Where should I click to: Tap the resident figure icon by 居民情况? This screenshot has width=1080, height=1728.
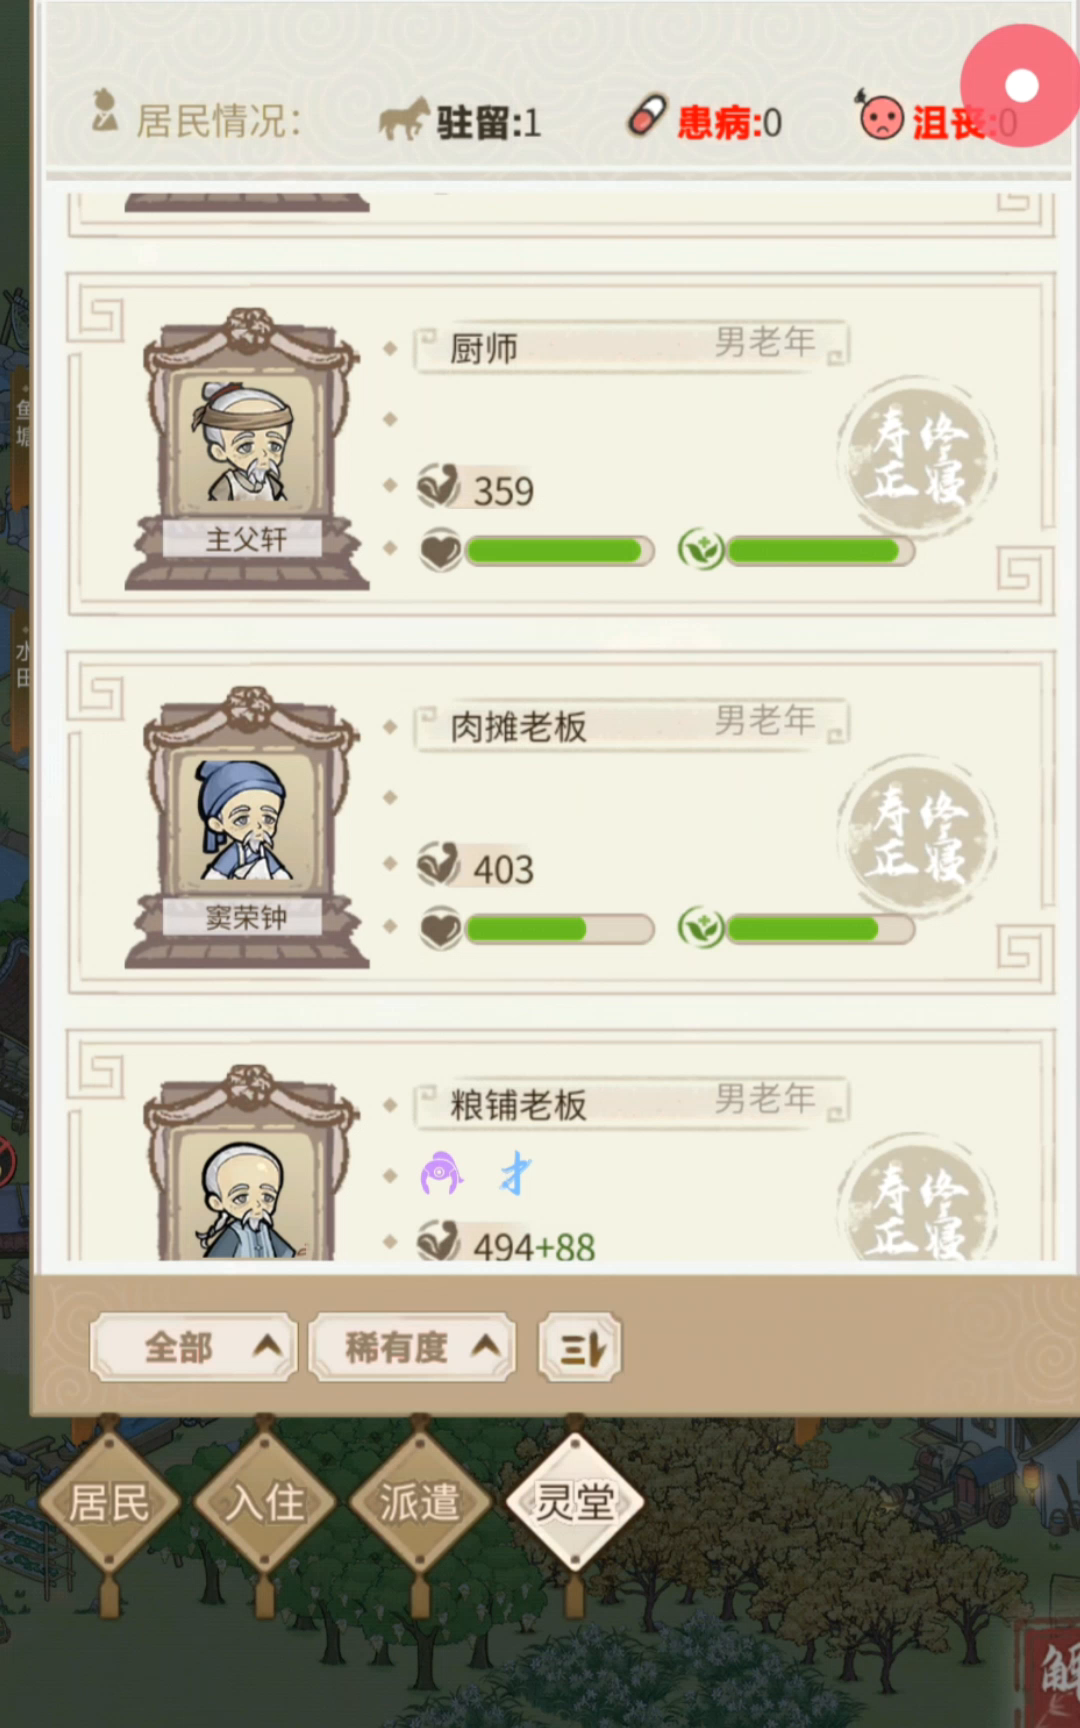point(103,111)
